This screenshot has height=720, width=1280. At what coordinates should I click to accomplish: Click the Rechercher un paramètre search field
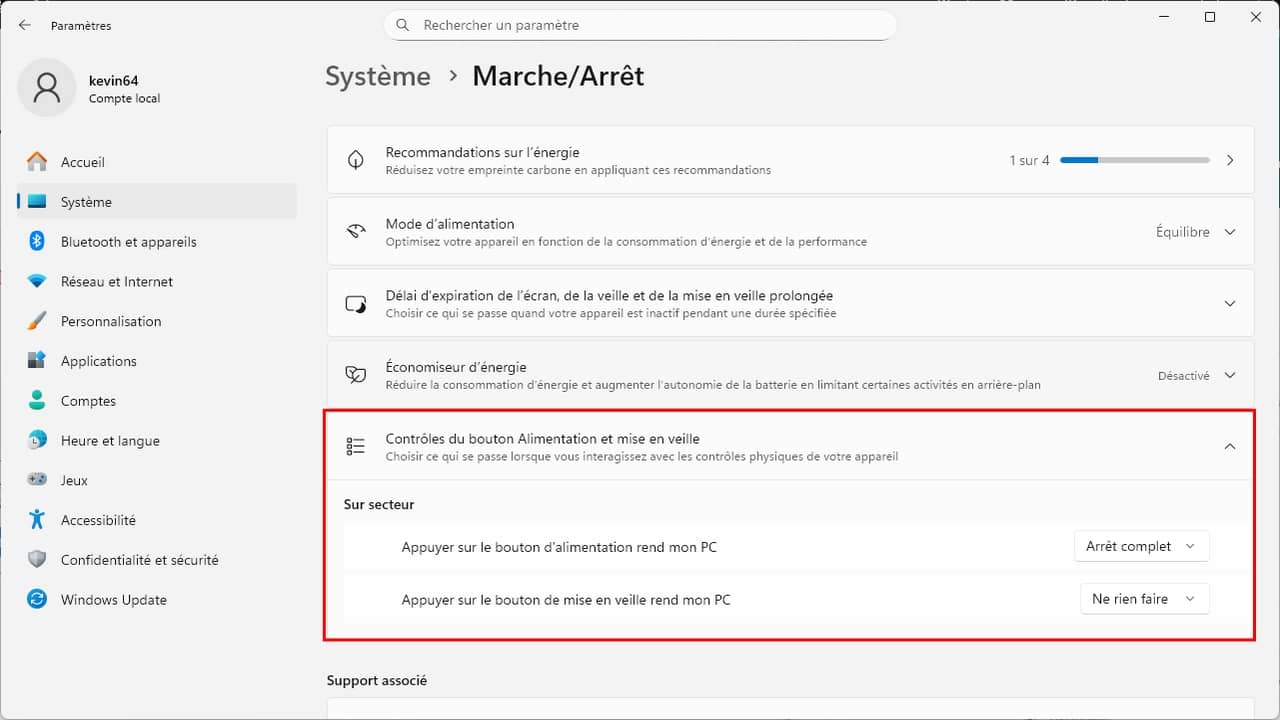tap(640, 25)
